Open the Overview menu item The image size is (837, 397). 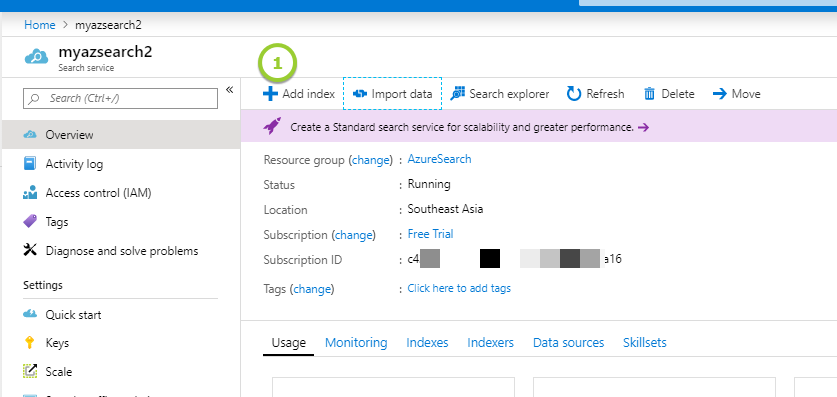pyautogui.click(x=121, y=134)
